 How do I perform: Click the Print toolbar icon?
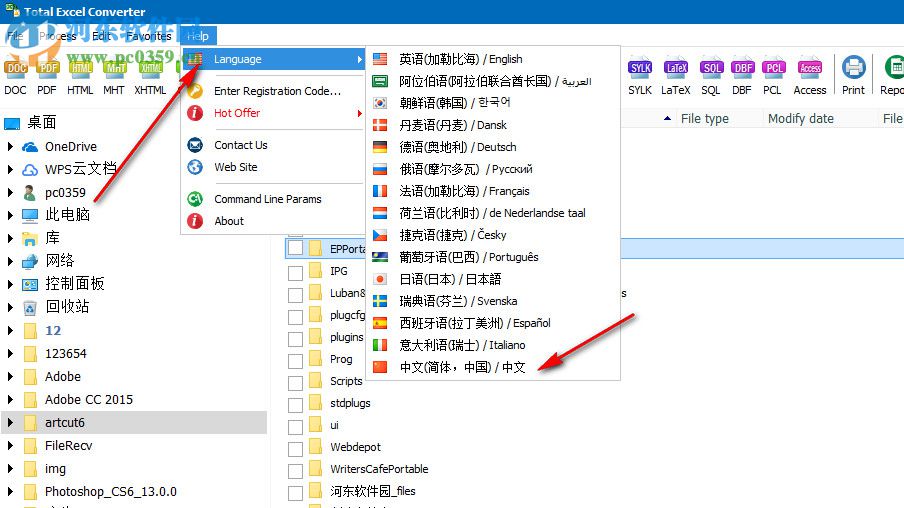click(x=853, y=68)
